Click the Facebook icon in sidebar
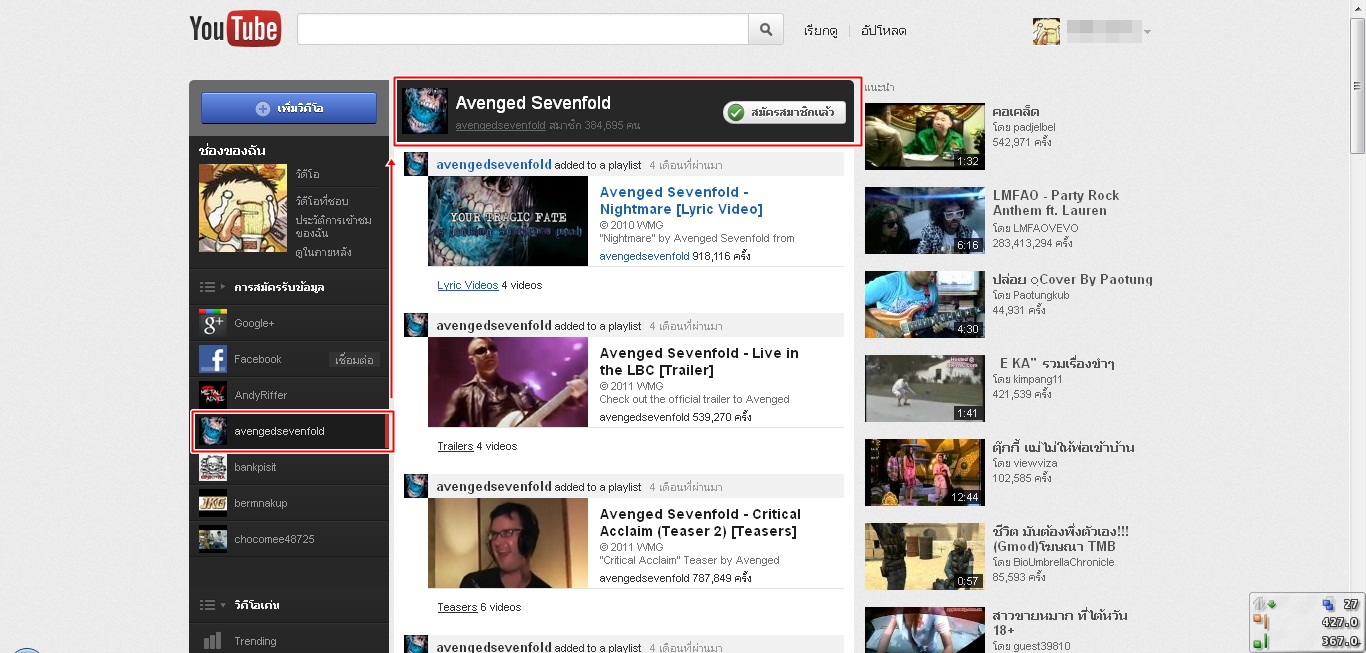This screenshot has width=1366, height=653. click(213, 359)
